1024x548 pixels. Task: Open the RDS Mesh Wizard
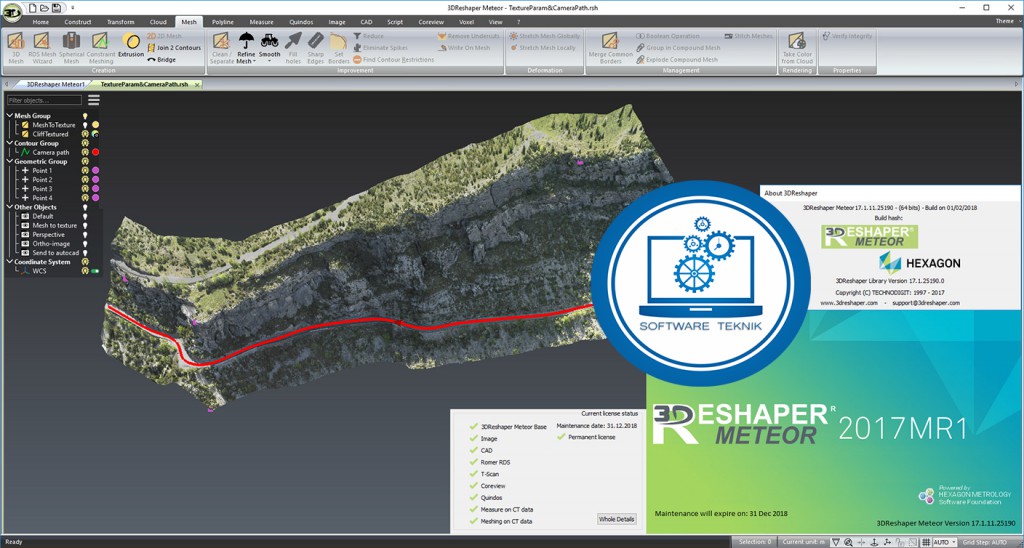pyautogui.click(x=42, y=48)
